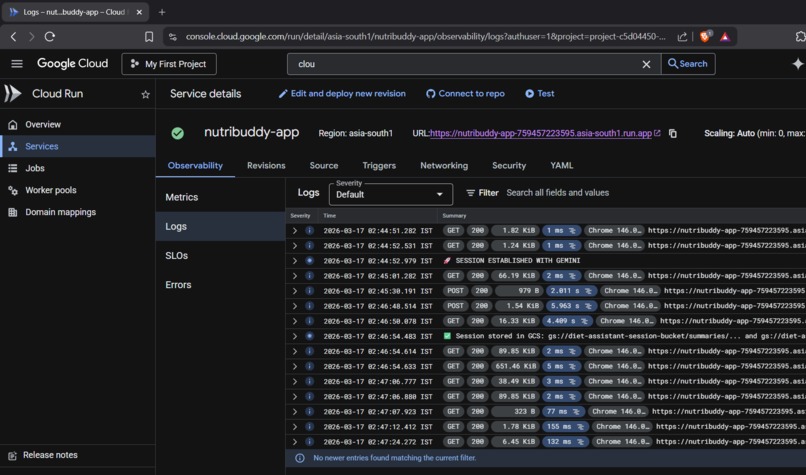Image resolution: width=806 pixels, height=475 pixels.
Task: Open the Security tab
Action: click(509, 166)
